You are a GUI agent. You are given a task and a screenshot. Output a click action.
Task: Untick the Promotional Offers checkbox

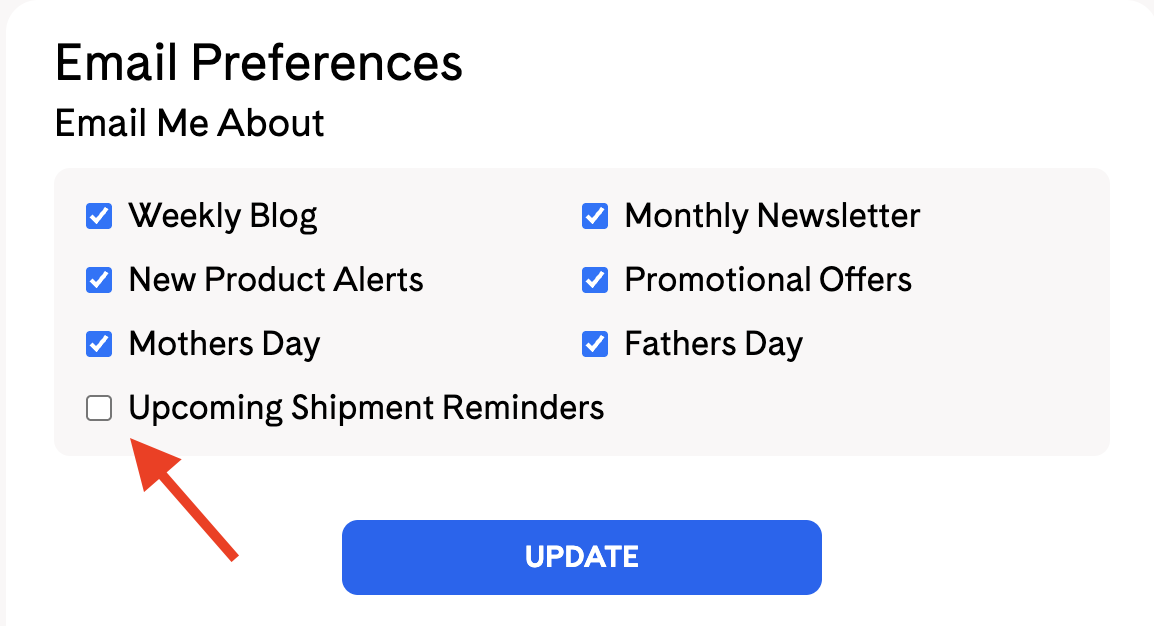595,280
